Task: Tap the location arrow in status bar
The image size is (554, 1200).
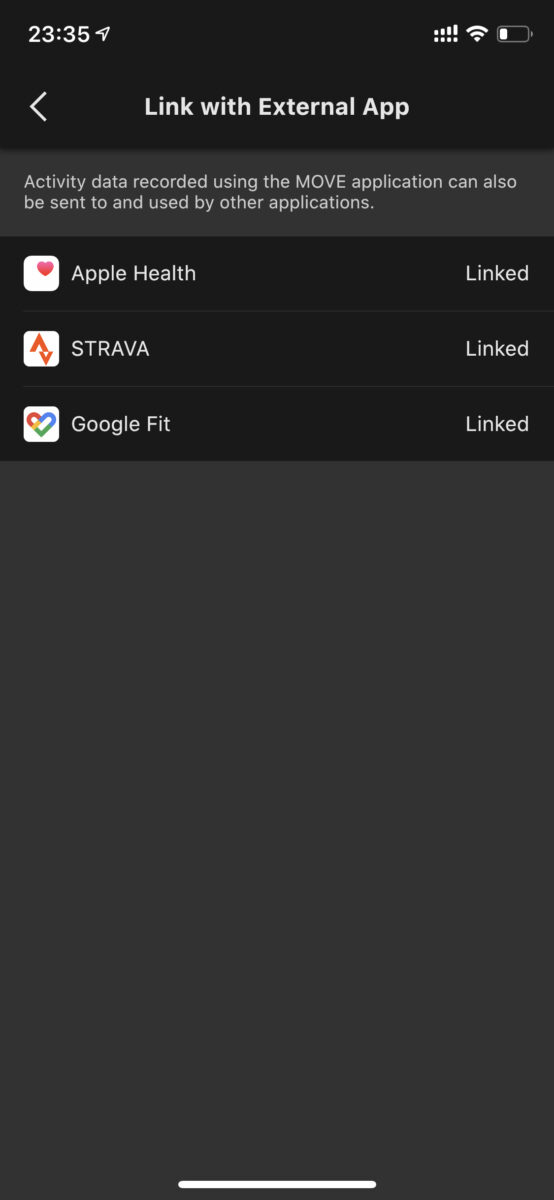Action: tap(104, 34)
